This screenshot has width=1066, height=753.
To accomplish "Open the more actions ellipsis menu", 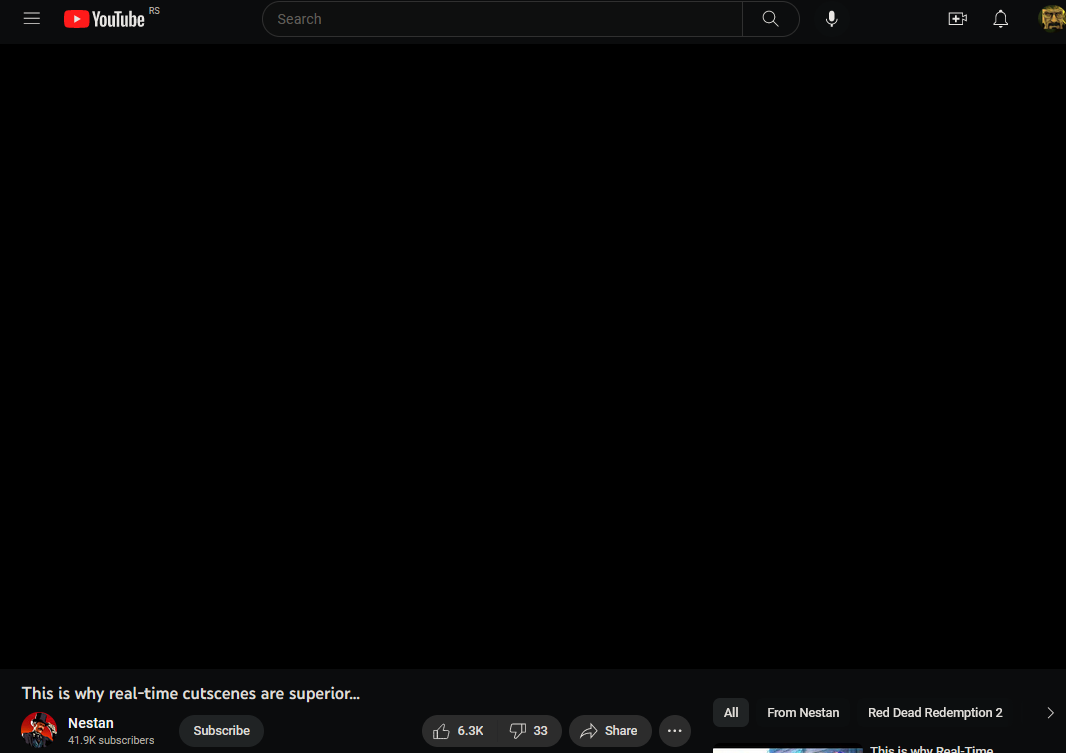I will click(x=674, y=731).
